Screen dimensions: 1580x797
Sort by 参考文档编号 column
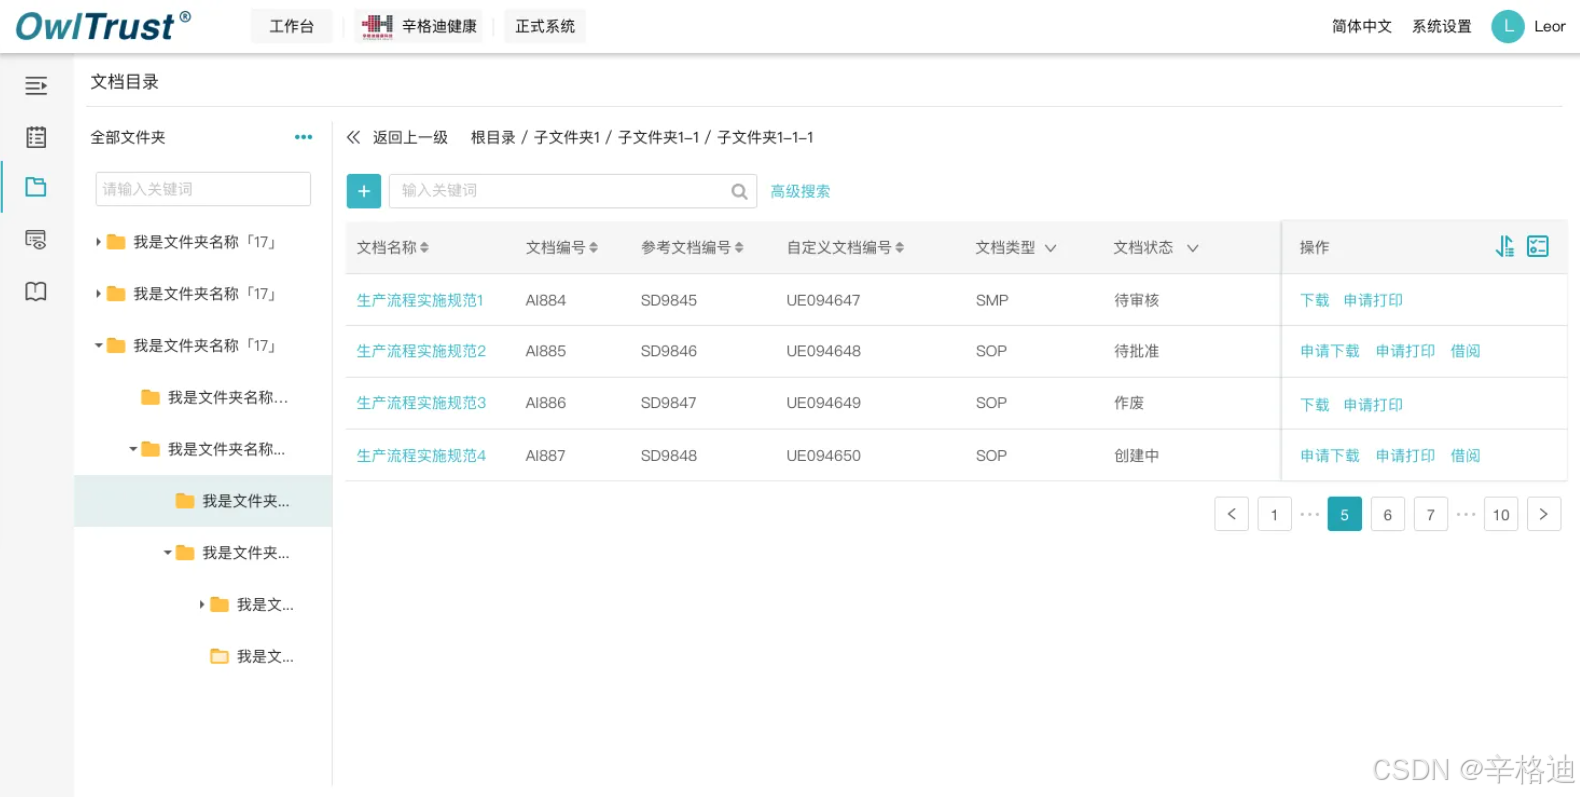point(739,247)
